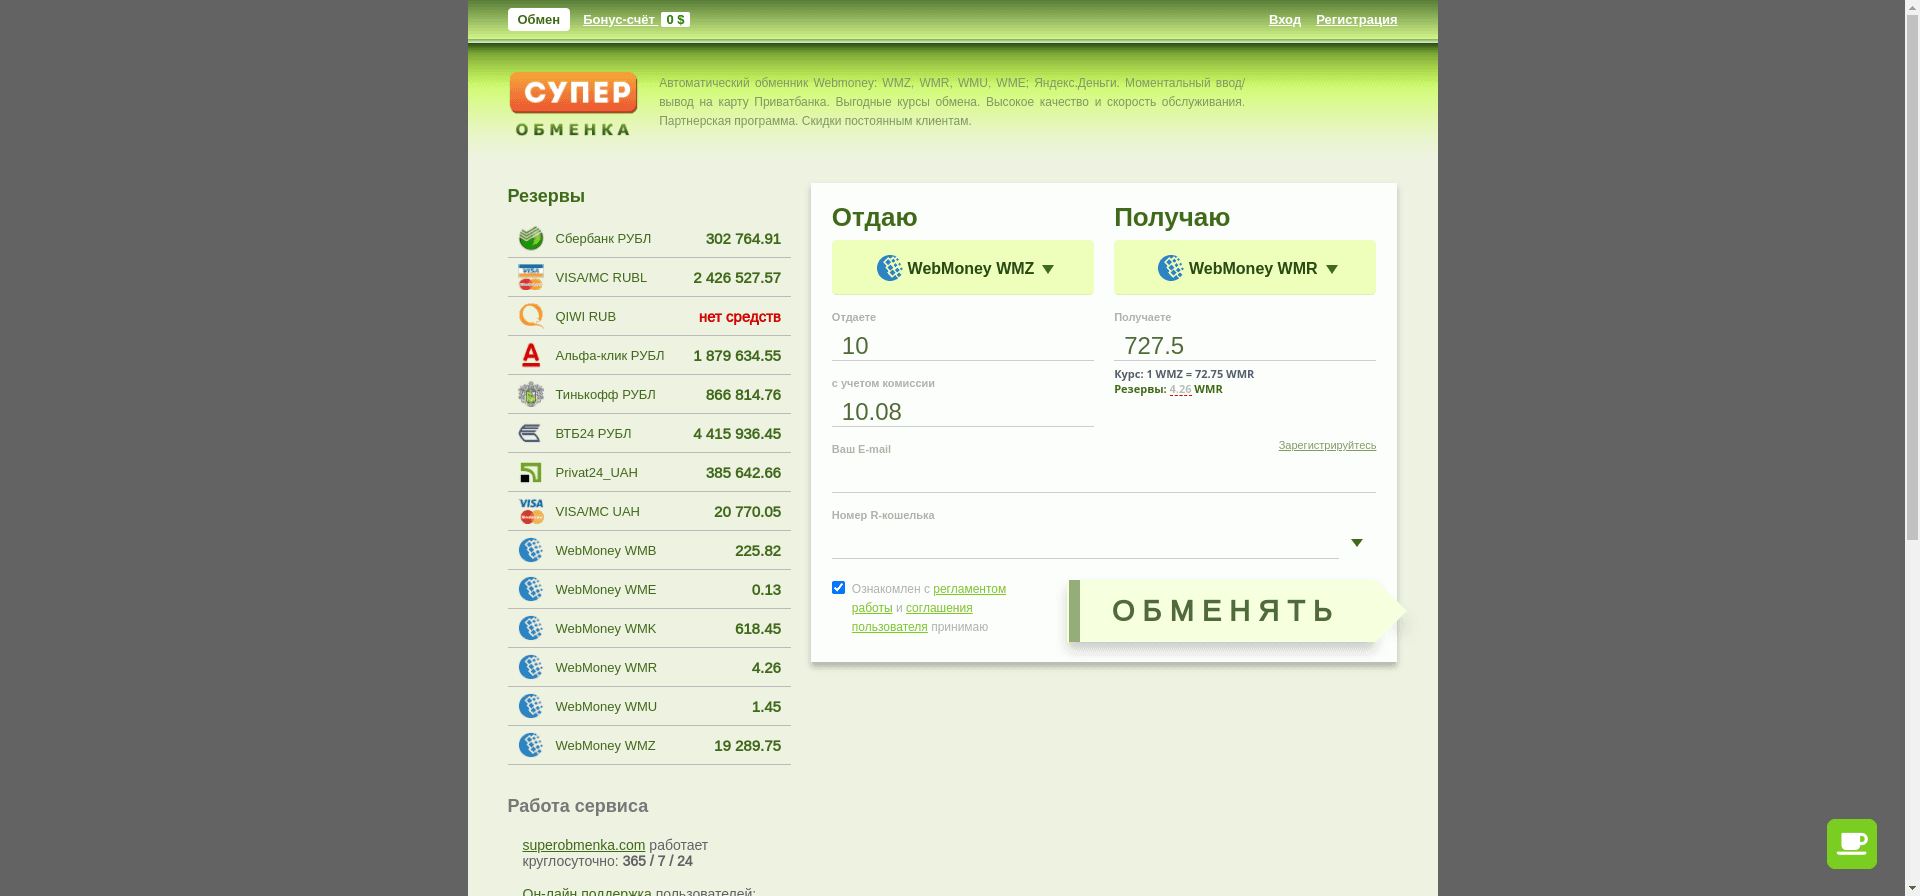Click the 'Работа сервиса' heading
The height and width of the screenshot is (896, 1920).
click(x=577, y=806)
